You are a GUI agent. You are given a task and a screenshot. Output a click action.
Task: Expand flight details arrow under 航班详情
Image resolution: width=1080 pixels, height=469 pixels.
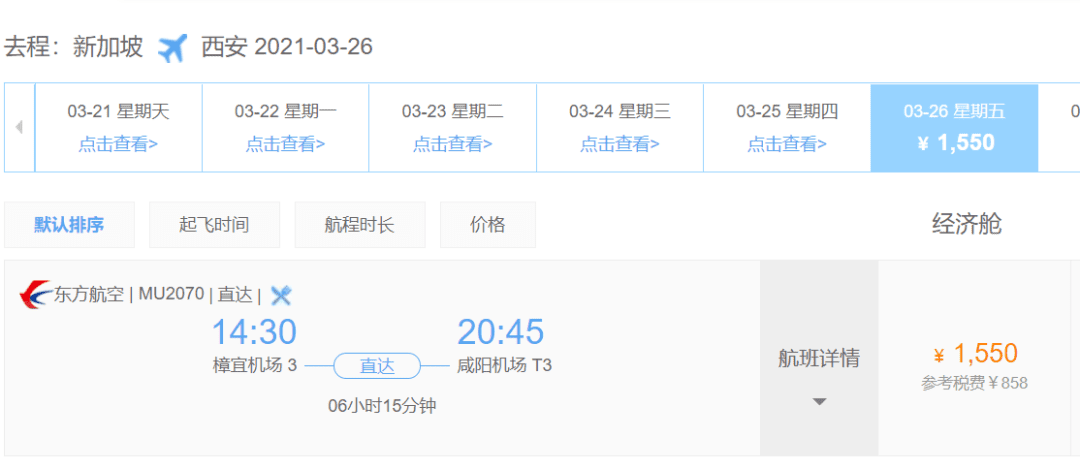tap(819, 402)
